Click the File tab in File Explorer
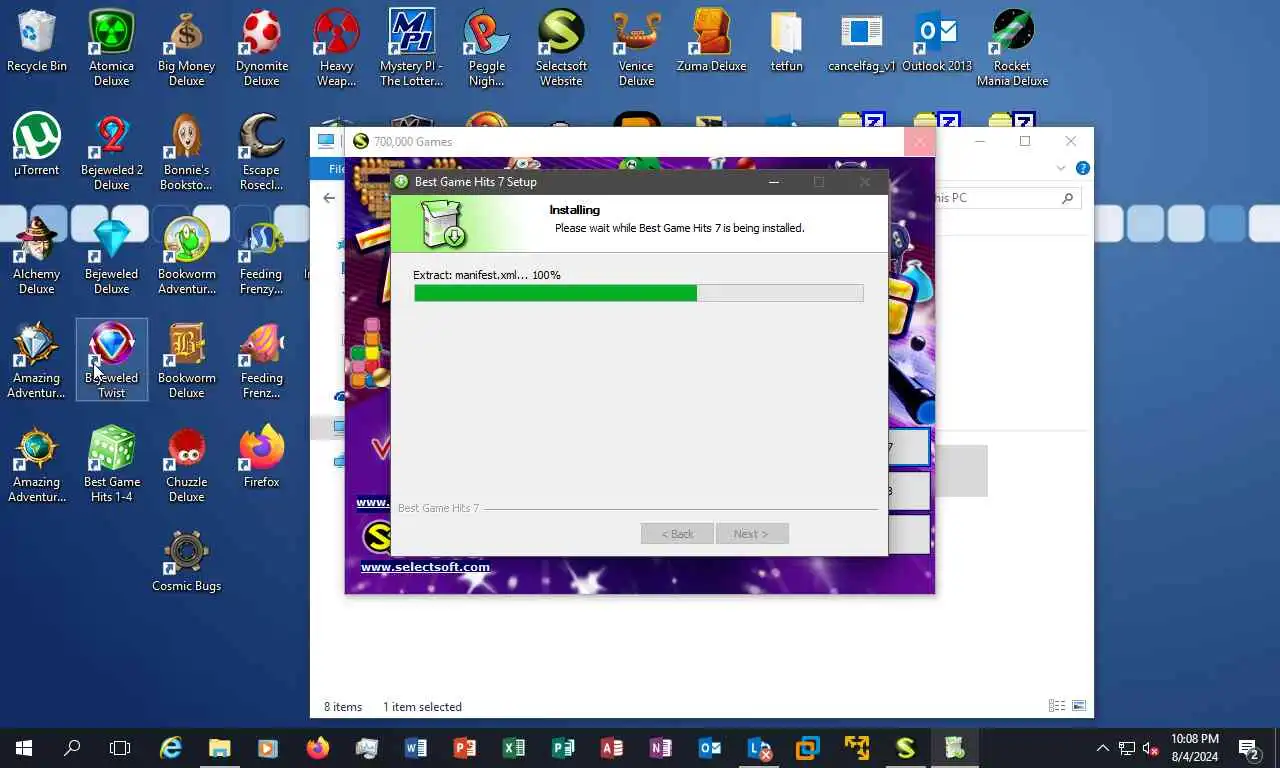Viewport: 1280px width, 768px height. click(x=337, y=169)
